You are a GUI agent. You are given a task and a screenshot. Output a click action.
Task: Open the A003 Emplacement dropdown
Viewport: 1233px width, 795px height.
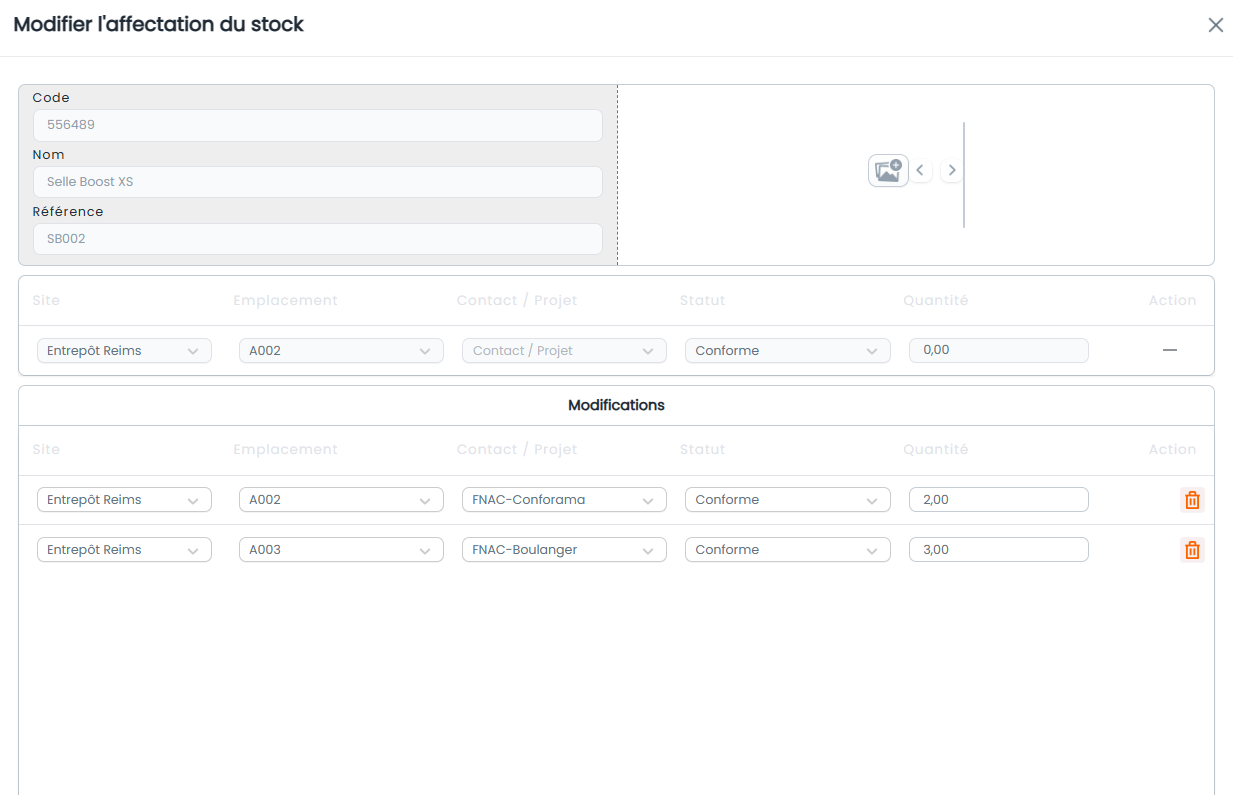pyautogui.click(x=341, y=550)
